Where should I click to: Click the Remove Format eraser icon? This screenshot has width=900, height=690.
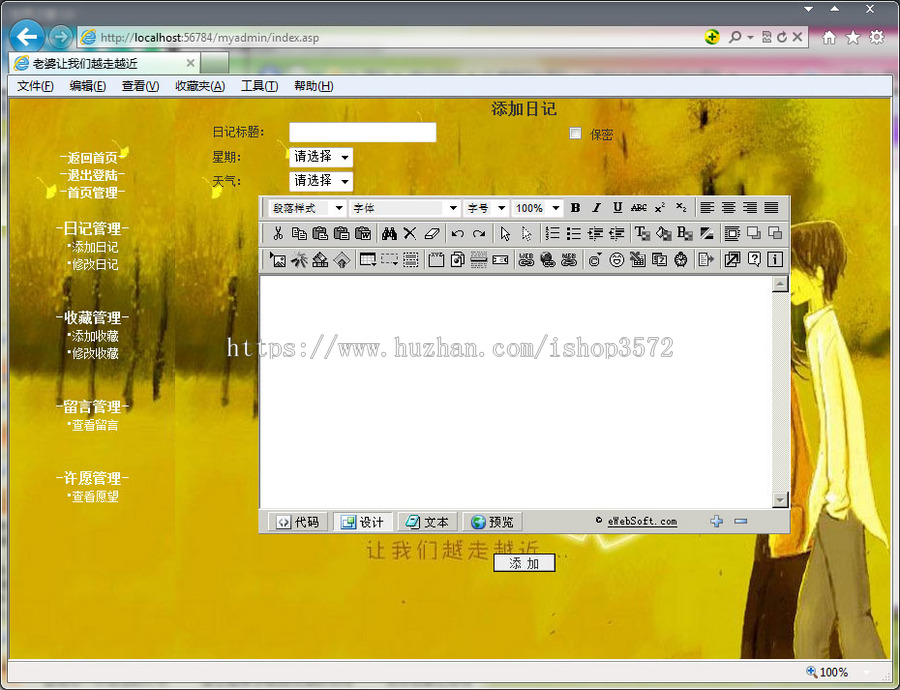coord(432,233)
